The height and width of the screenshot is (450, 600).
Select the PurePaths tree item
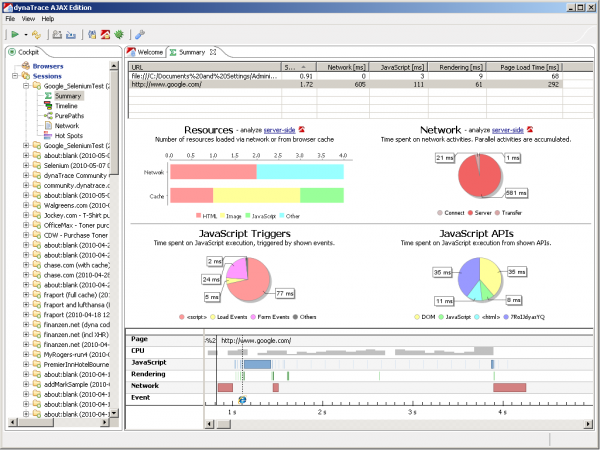pos(69,116)
